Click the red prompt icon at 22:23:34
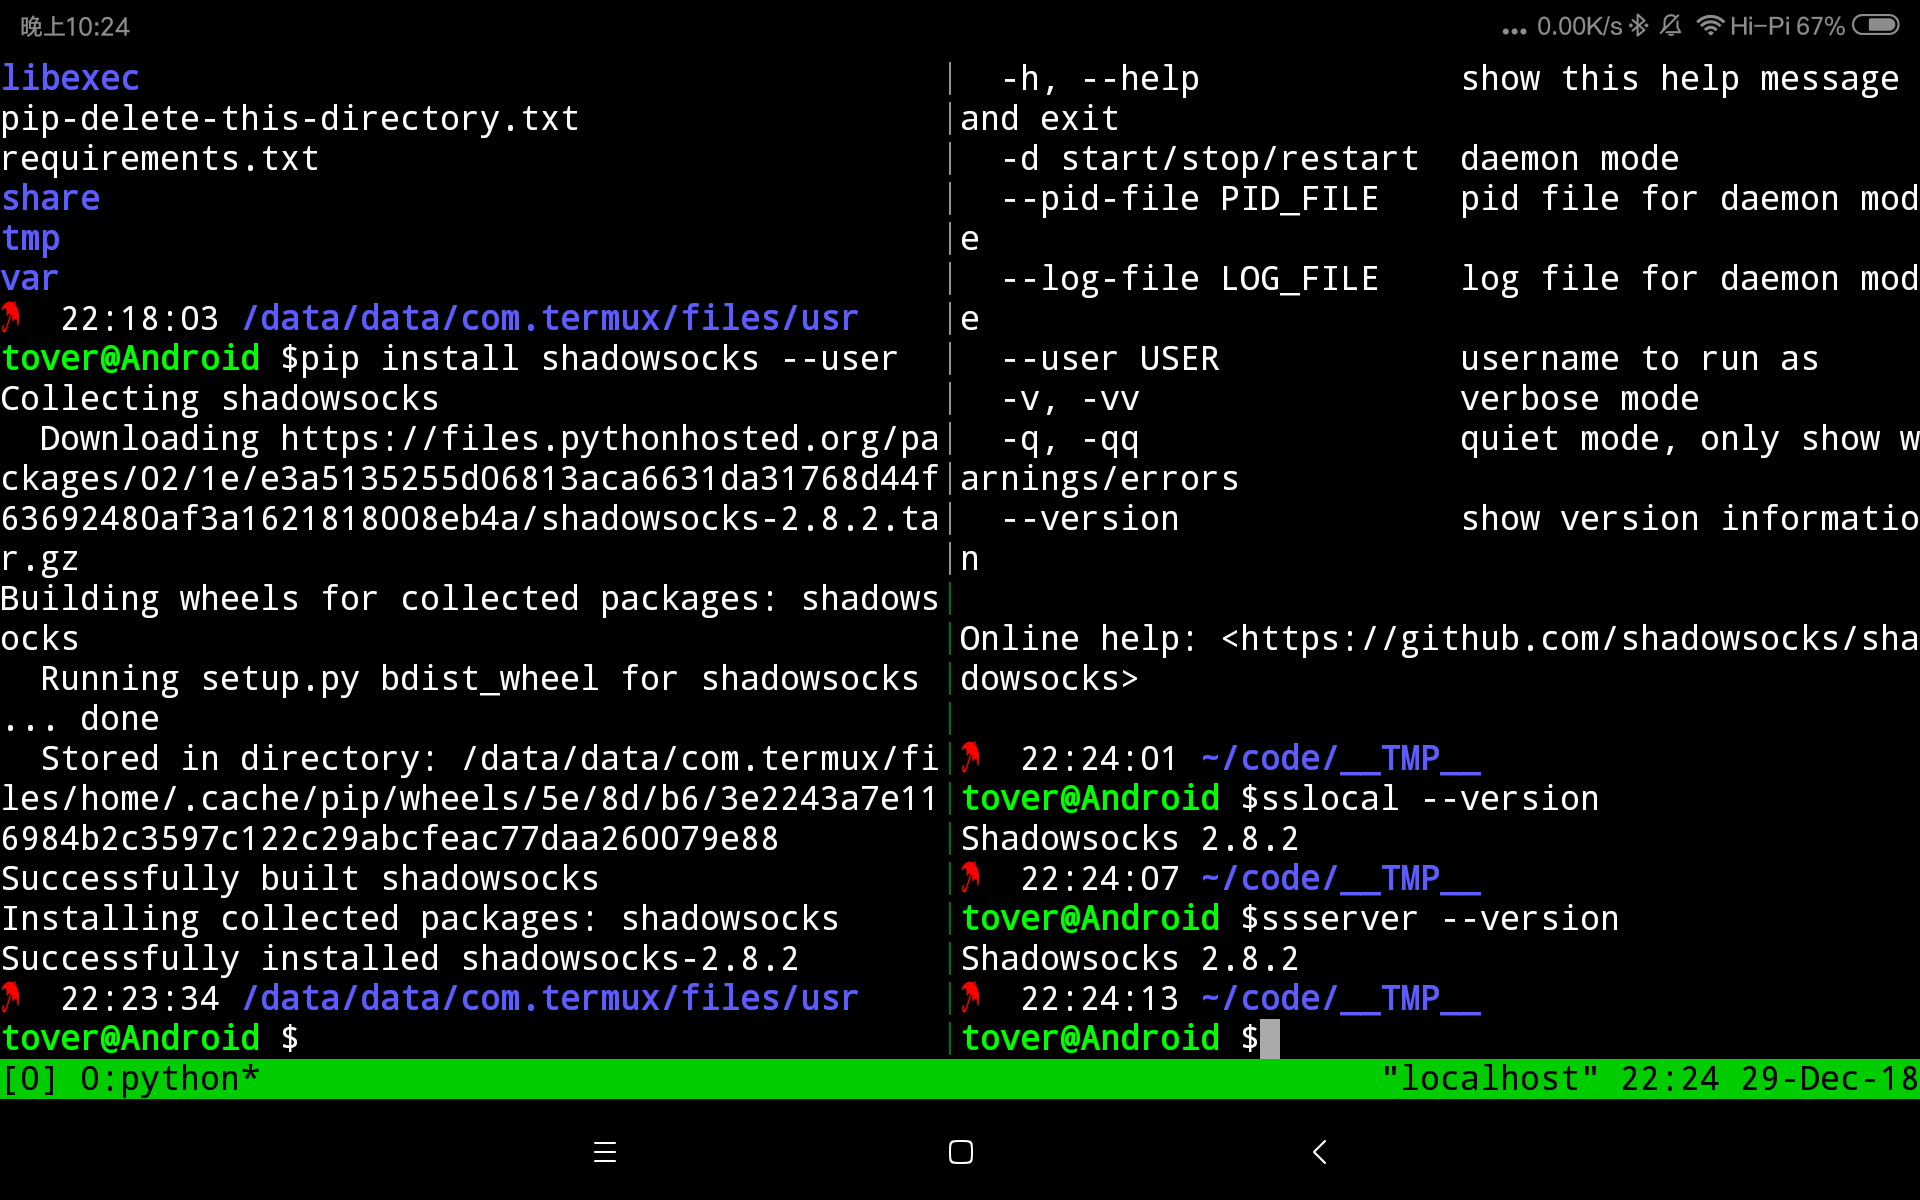Viewport: 1920px width, 1200px height. click(x=12, y=998)
